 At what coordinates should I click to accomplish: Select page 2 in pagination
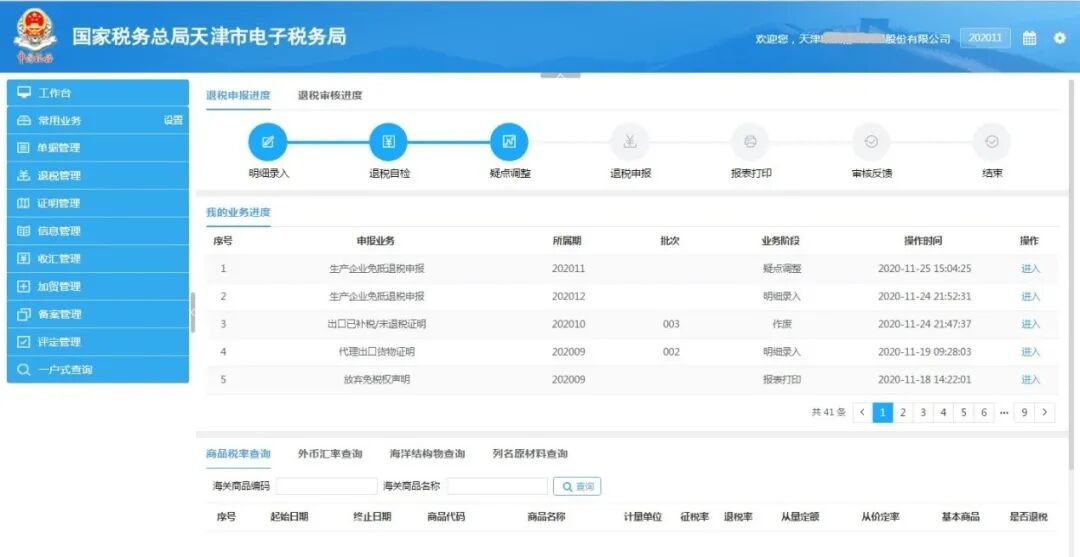click(x=902, y=412)
